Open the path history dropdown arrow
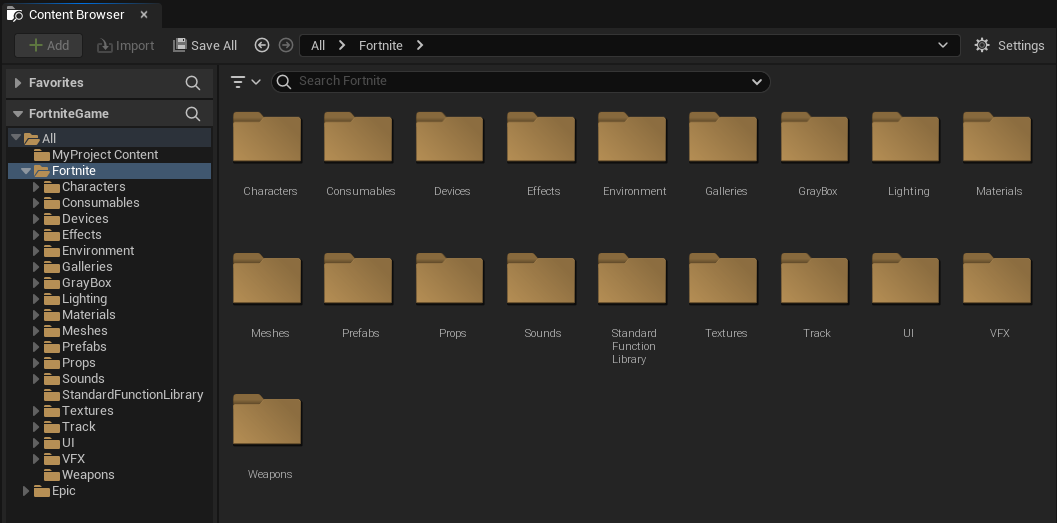1057x523 pixels. point(943,45)
